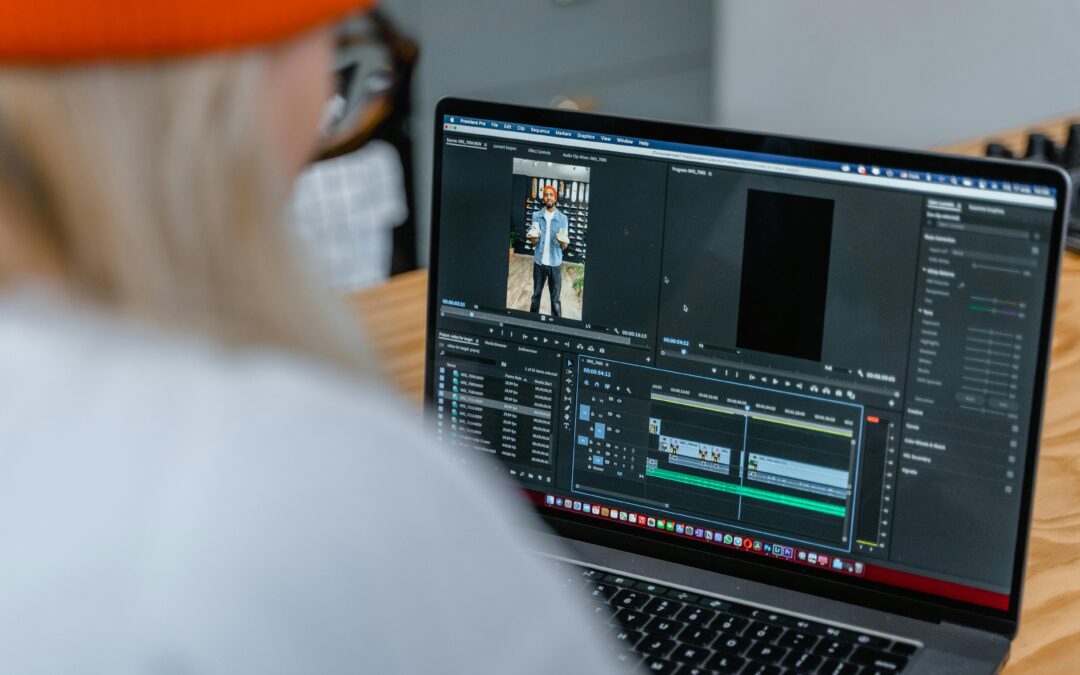The image size is (1080, 675).
Task: Open the Sequence menu in menu bar
Action: pos(539,130)
